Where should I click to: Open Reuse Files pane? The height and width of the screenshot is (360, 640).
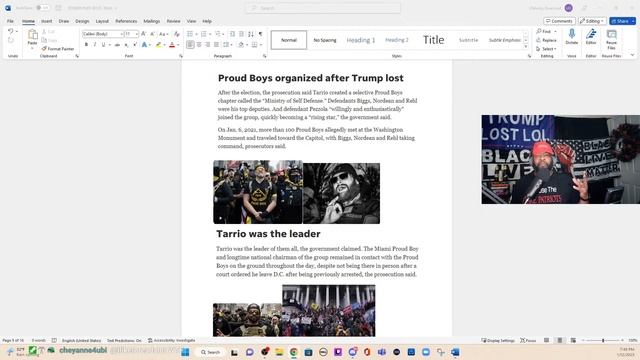tap(611, 39)
